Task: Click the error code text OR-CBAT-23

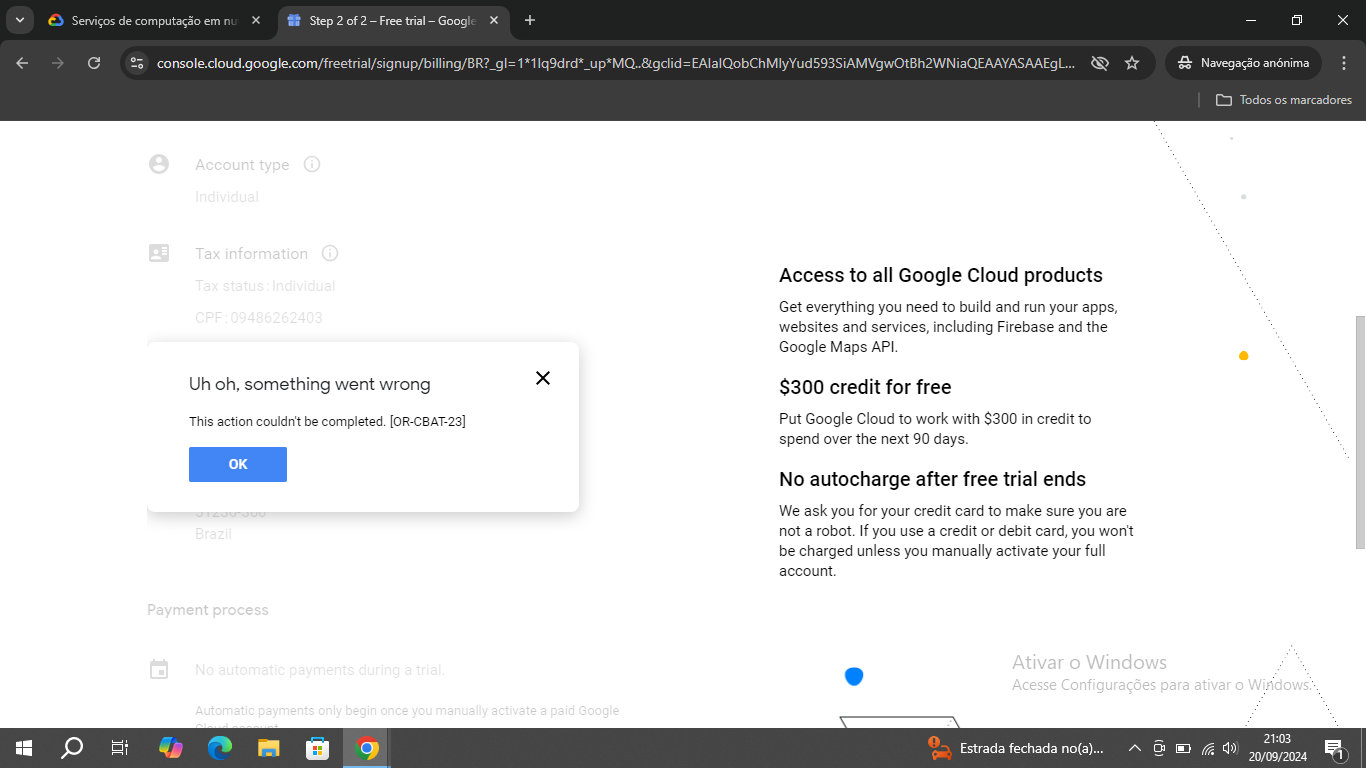Action: tap(428, 422)
